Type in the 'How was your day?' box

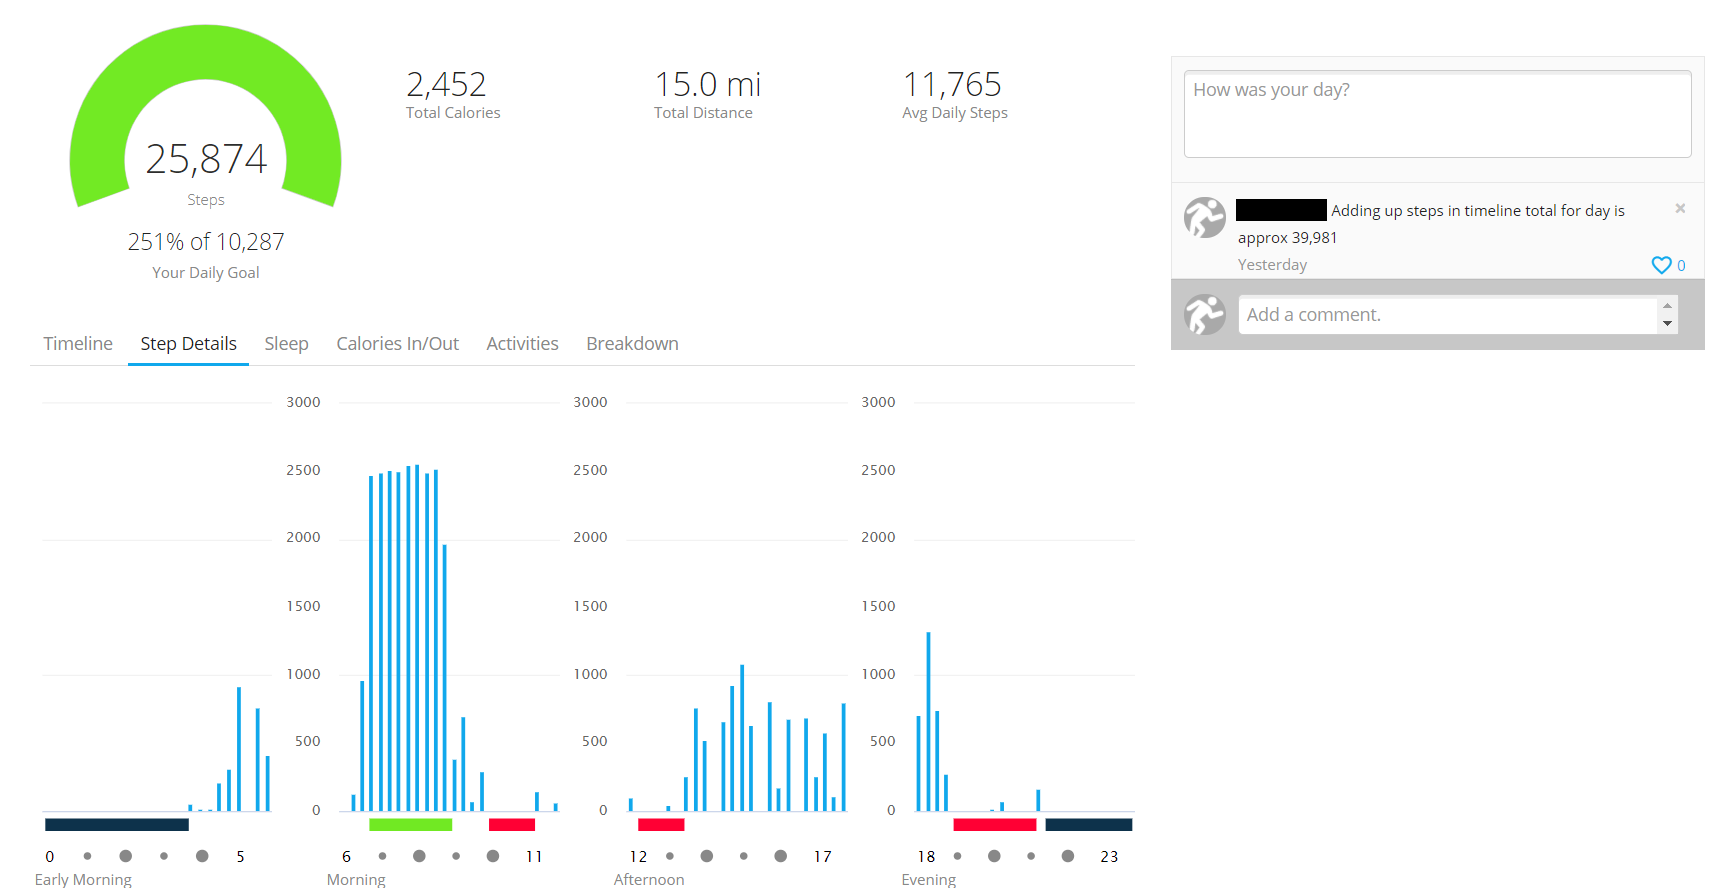point(1437,114)
